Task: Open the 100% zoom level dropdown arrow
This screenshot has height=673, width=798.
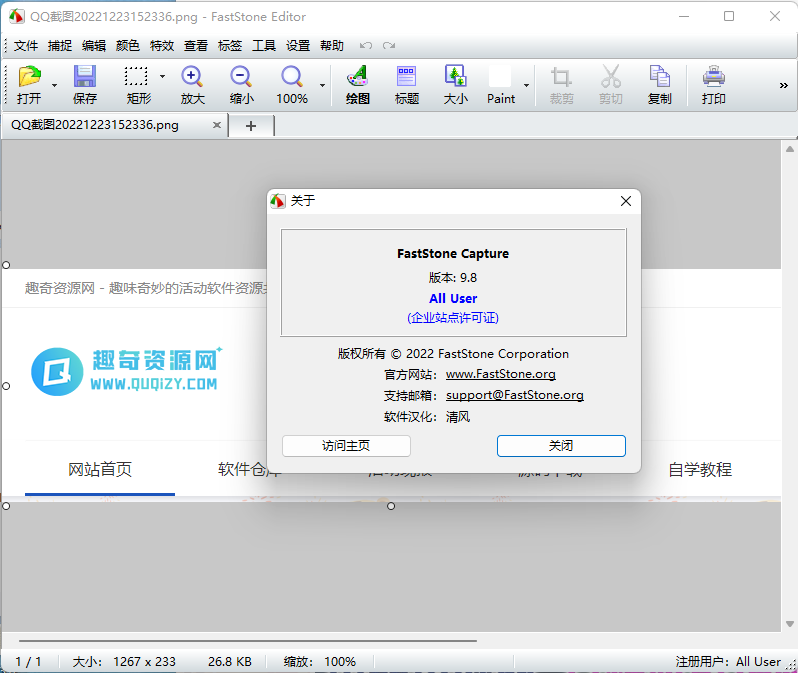Action: 322,86
